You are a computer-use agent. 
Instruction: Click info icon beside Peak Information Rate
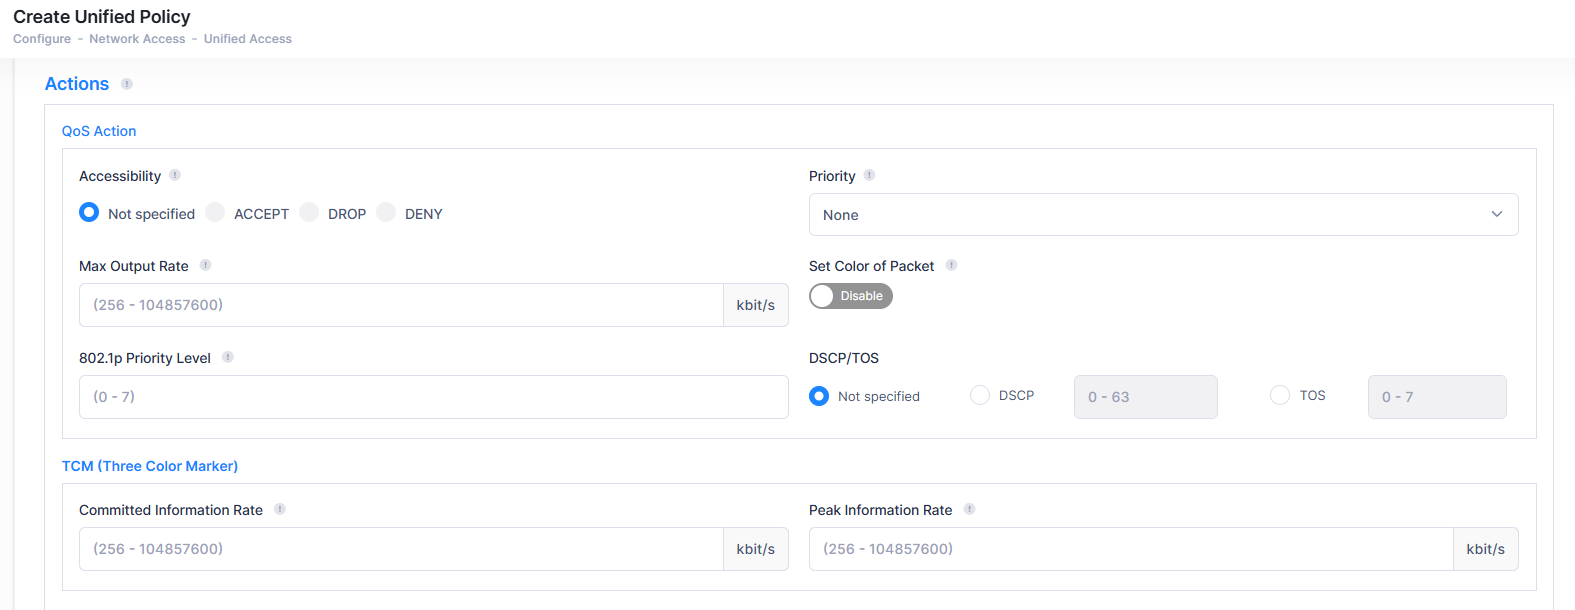tap(969, 509)
